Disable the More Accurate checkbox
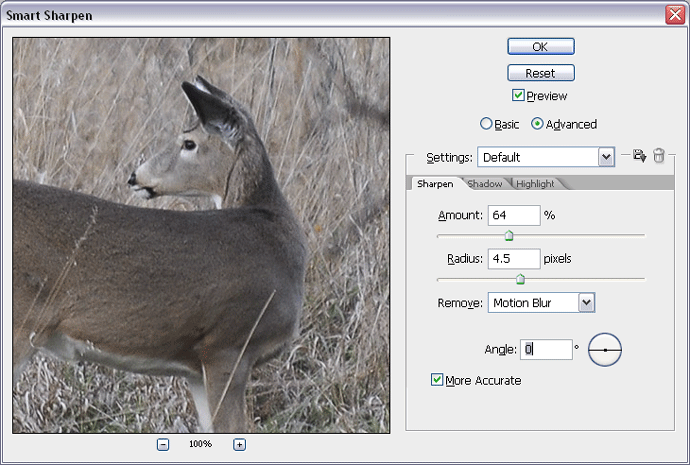Image resolution: width=690 pixels, height=465 pixels. [437, 380]
